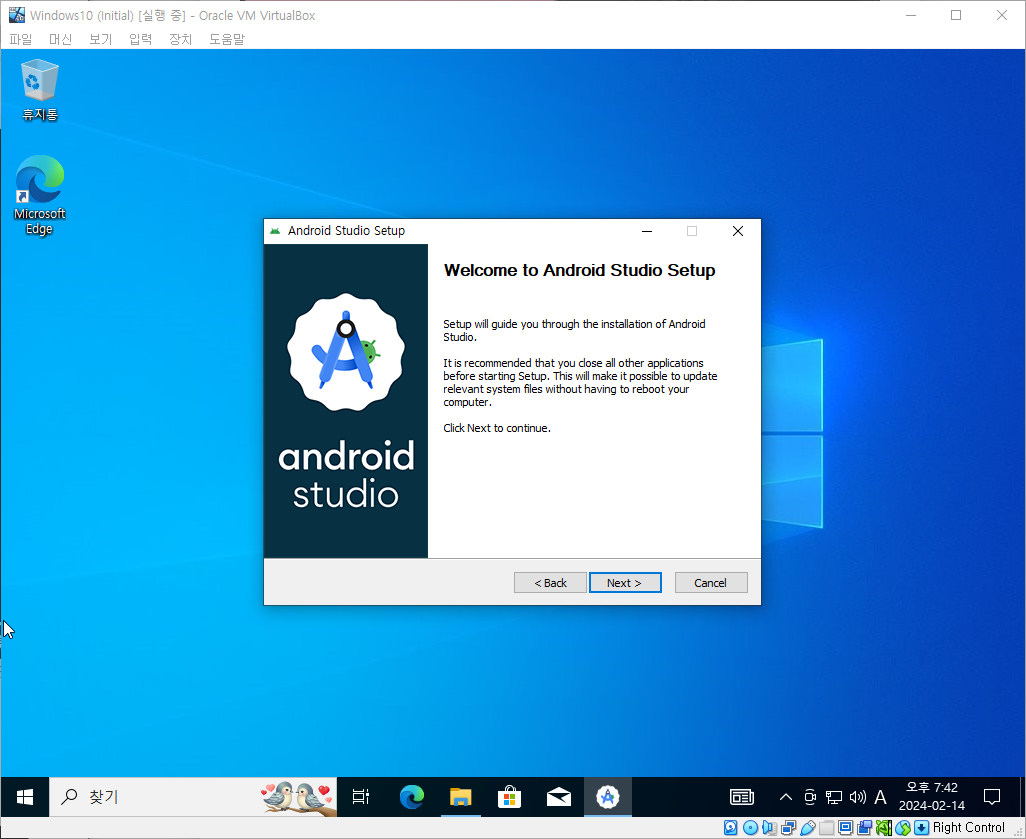Open VirtualBox network adapters indicator

(x=788, y=827)
